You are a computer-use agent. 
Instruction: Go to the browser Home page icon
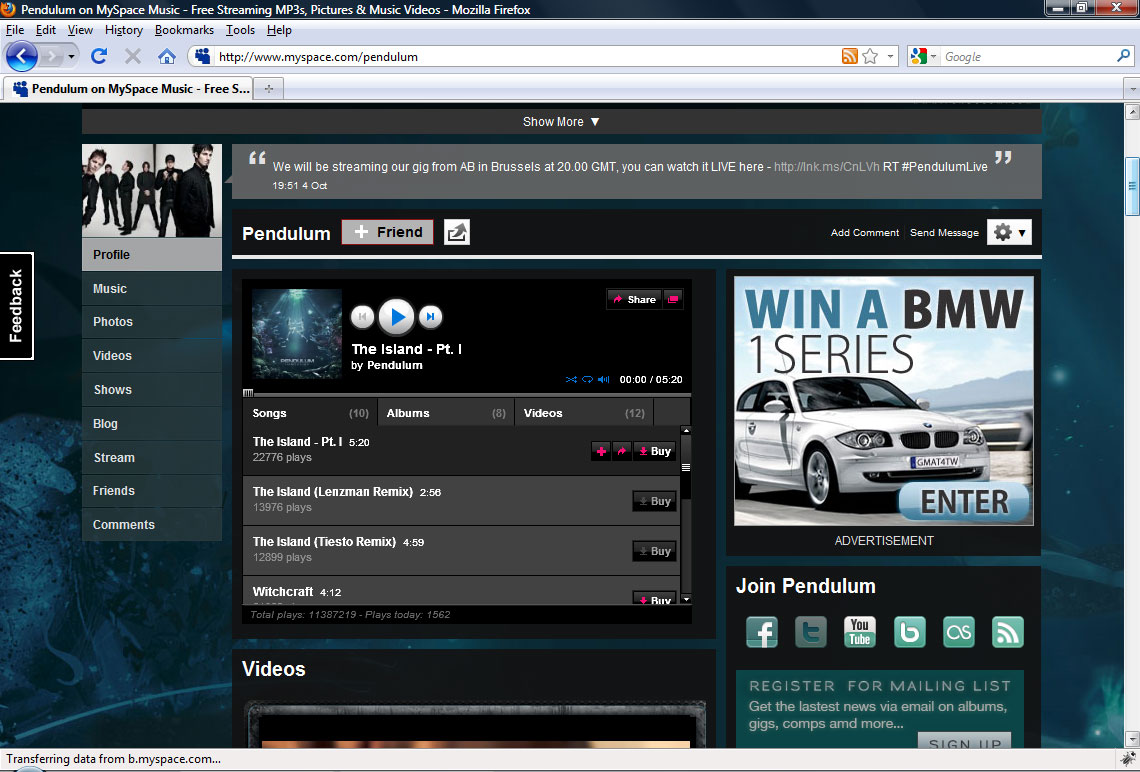coord(166,56)
